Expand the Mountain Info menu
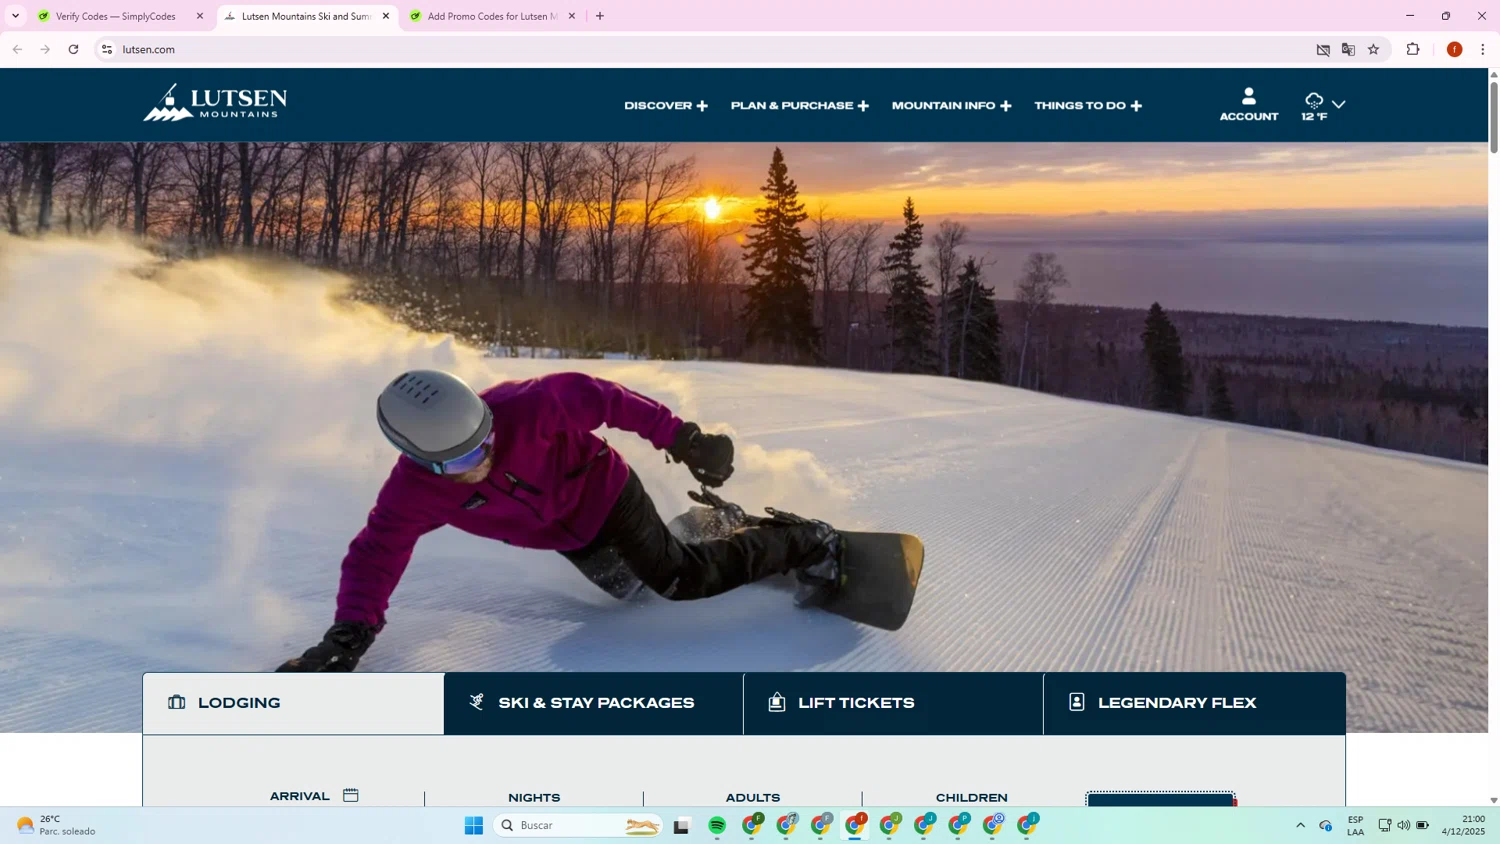 [951, 106]
